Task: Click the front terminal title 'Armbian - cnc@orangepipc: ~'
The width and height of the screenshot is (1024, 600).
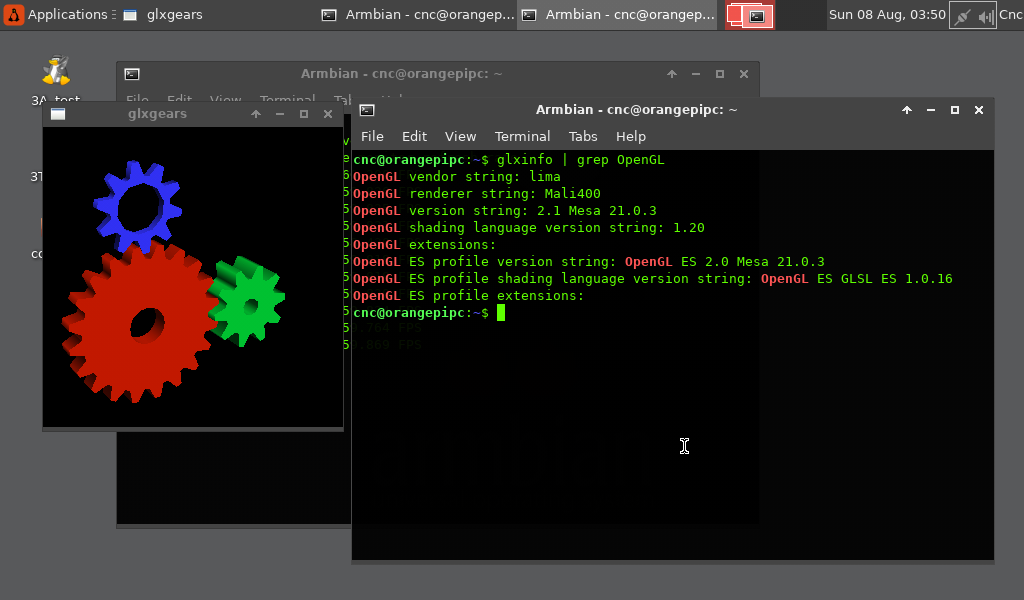Action: [x=637, y=110]
